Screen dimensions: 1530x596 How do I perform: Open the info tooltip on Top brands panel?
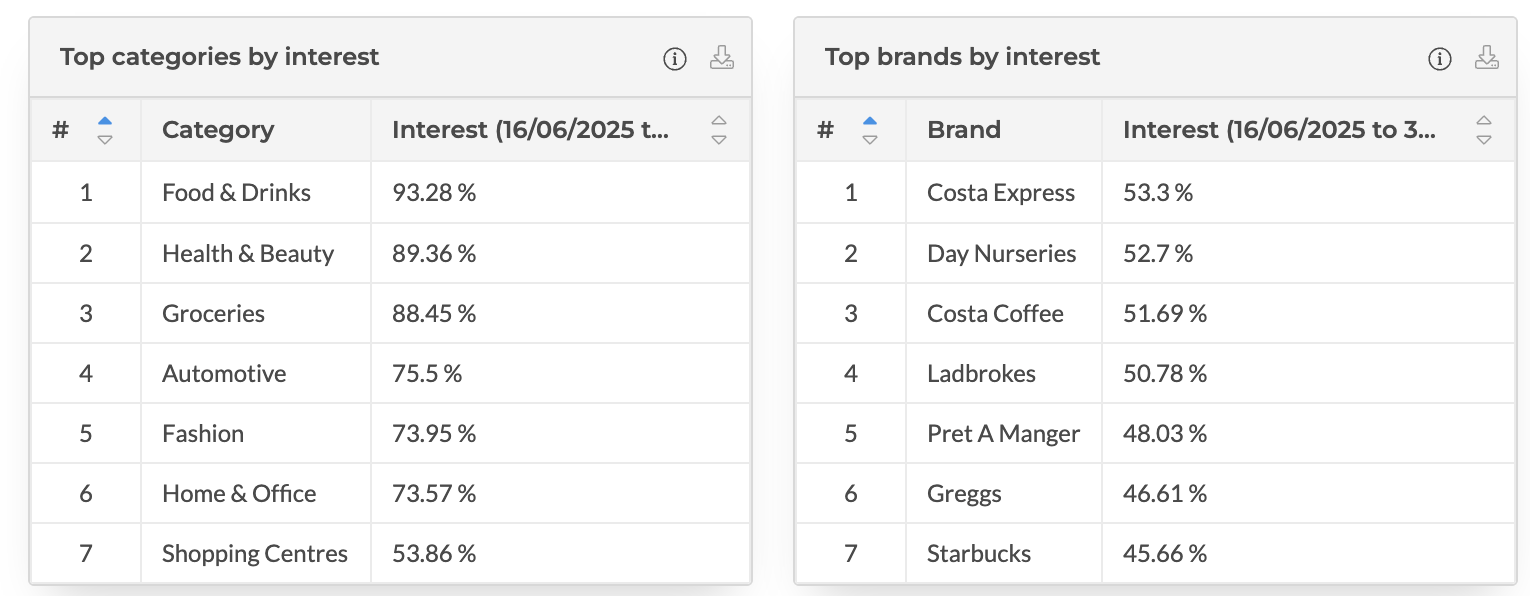tap(1439, 59)
